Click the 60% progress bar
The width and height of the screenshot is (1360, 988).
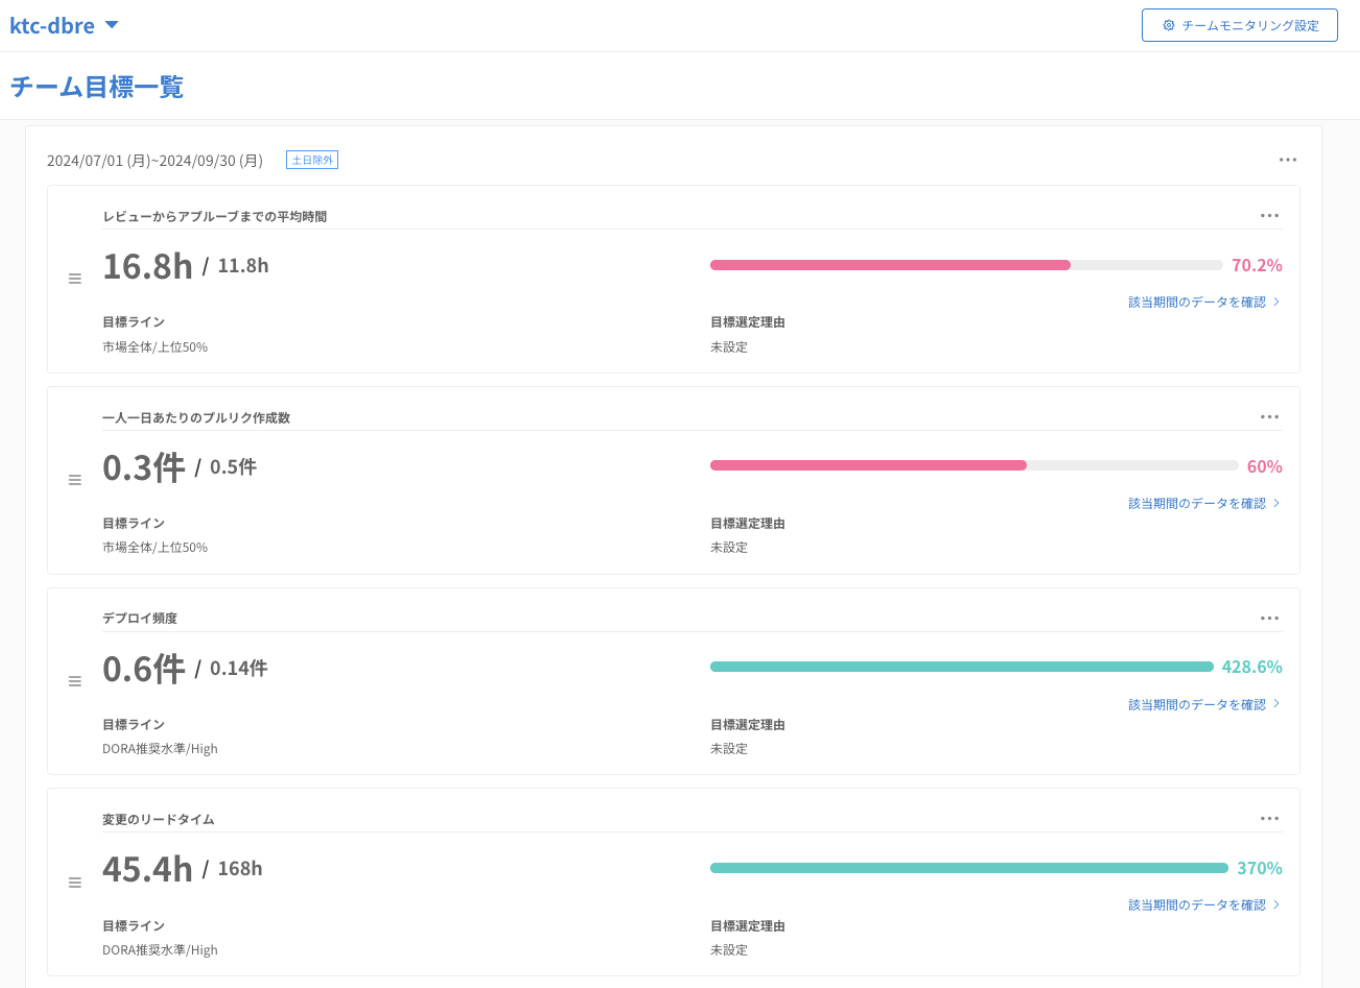(x=974, y=466)
